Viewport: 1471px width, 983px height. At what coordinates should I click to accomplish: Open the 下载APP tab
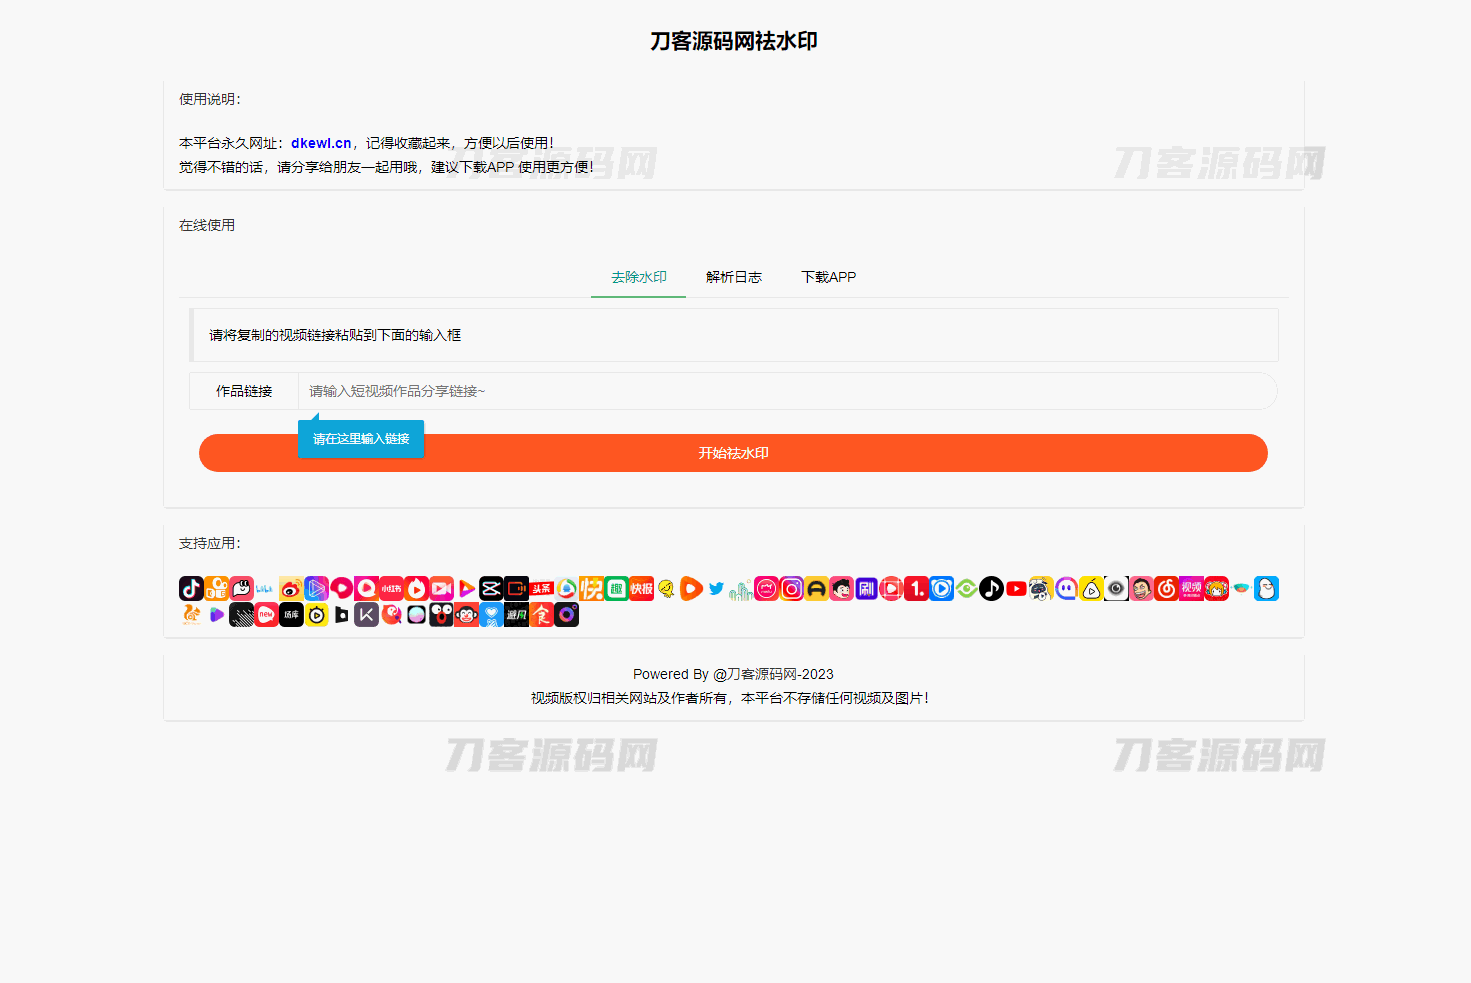(x=828, y=277)
